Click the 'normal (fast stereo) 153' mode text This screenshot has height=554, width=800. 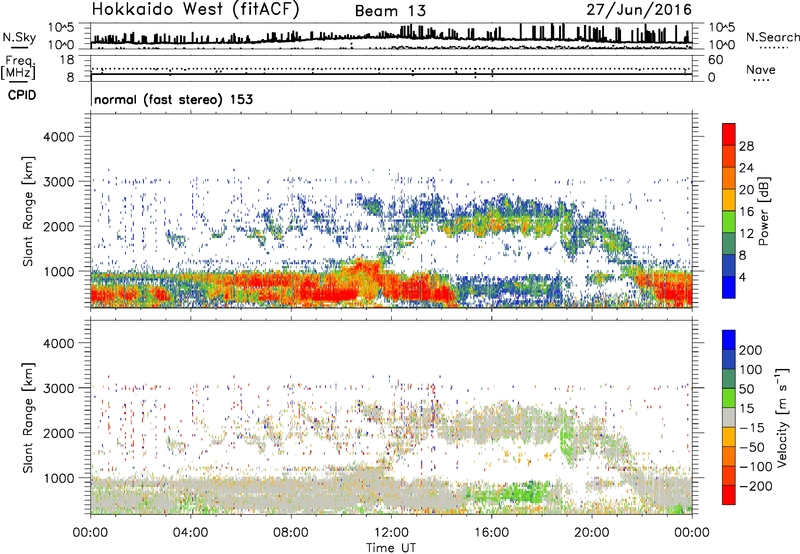(x=173, y=99)
